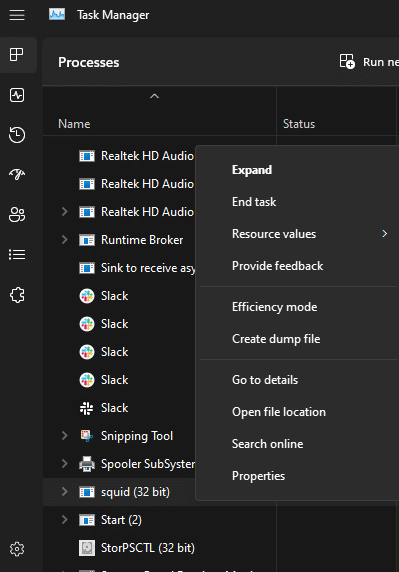This screenshot has width=399, height=572.
Task: Select the Runtime Broker row text
Action: pos(142,240)
